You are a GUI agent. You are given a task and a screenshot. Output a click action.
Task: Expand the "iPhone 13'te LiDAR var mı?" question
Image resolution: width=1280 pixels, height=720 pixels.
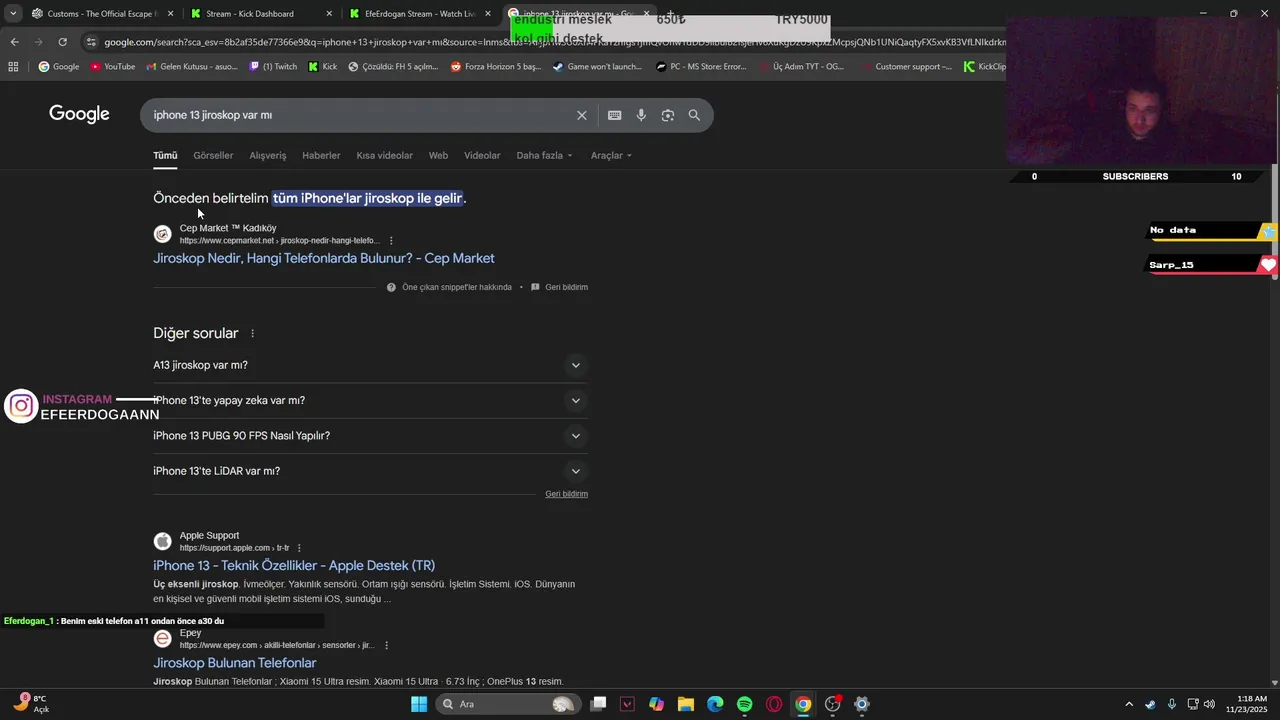[370, 471]
